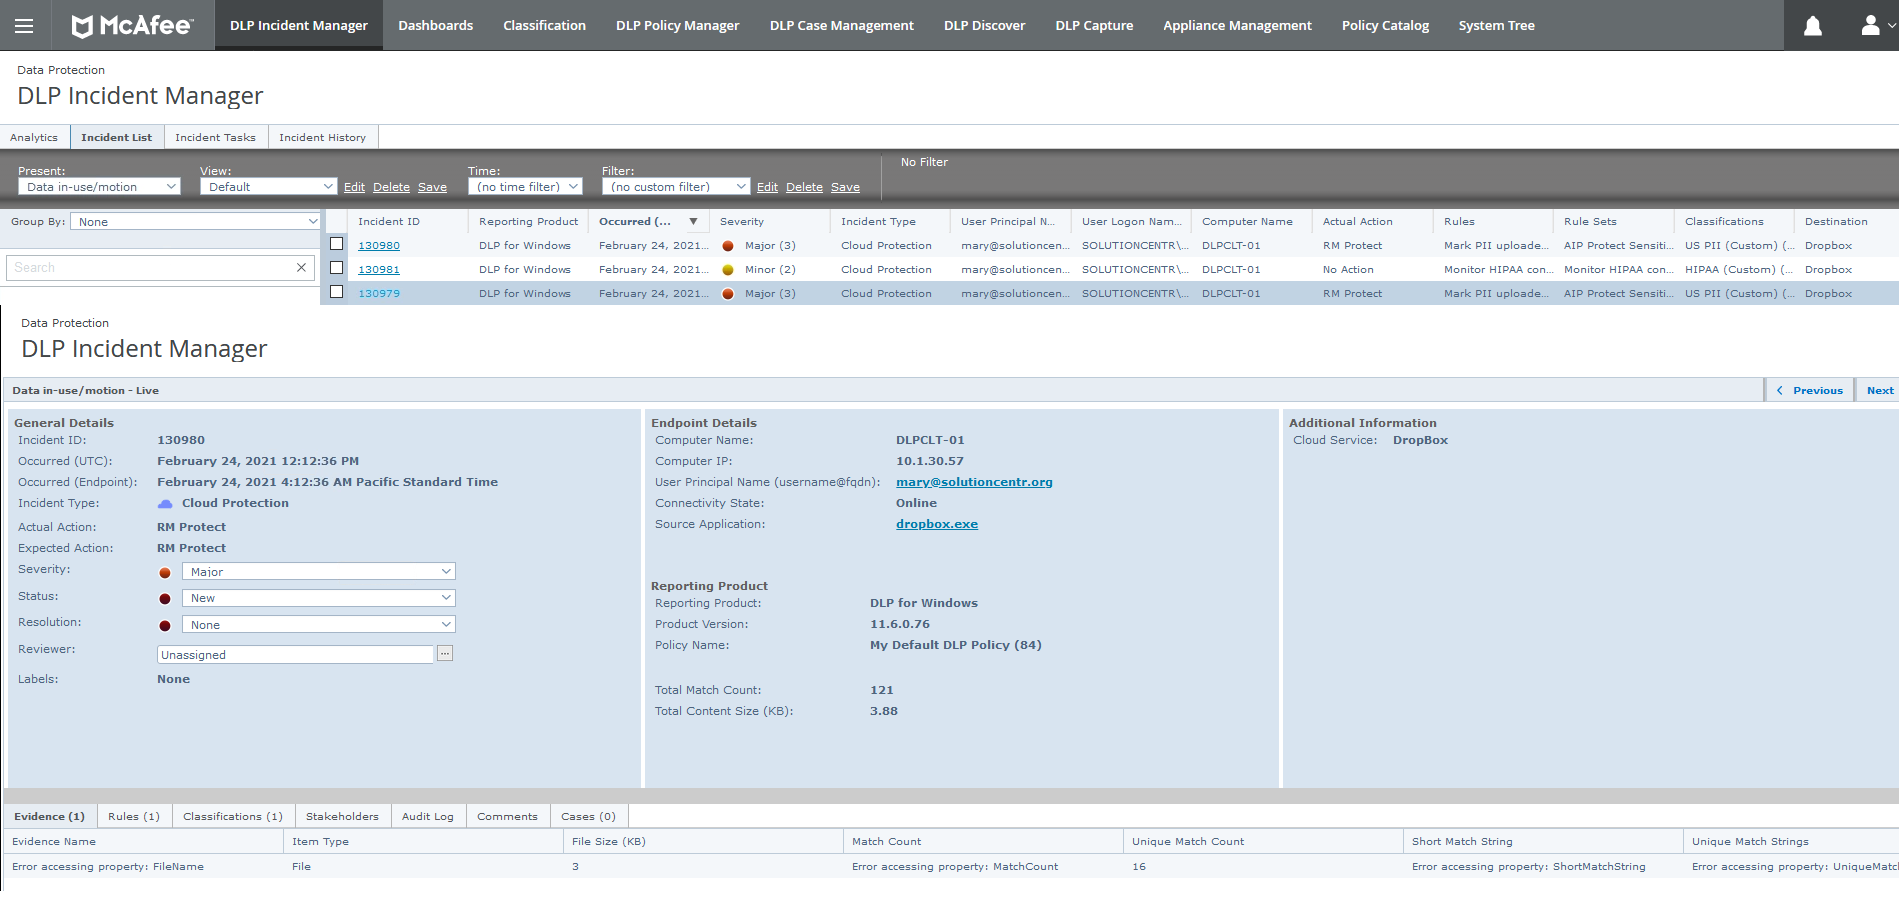Click into the Search input field
The height and width of the screenshot is (899, 1899).
[x=150, y=268]
